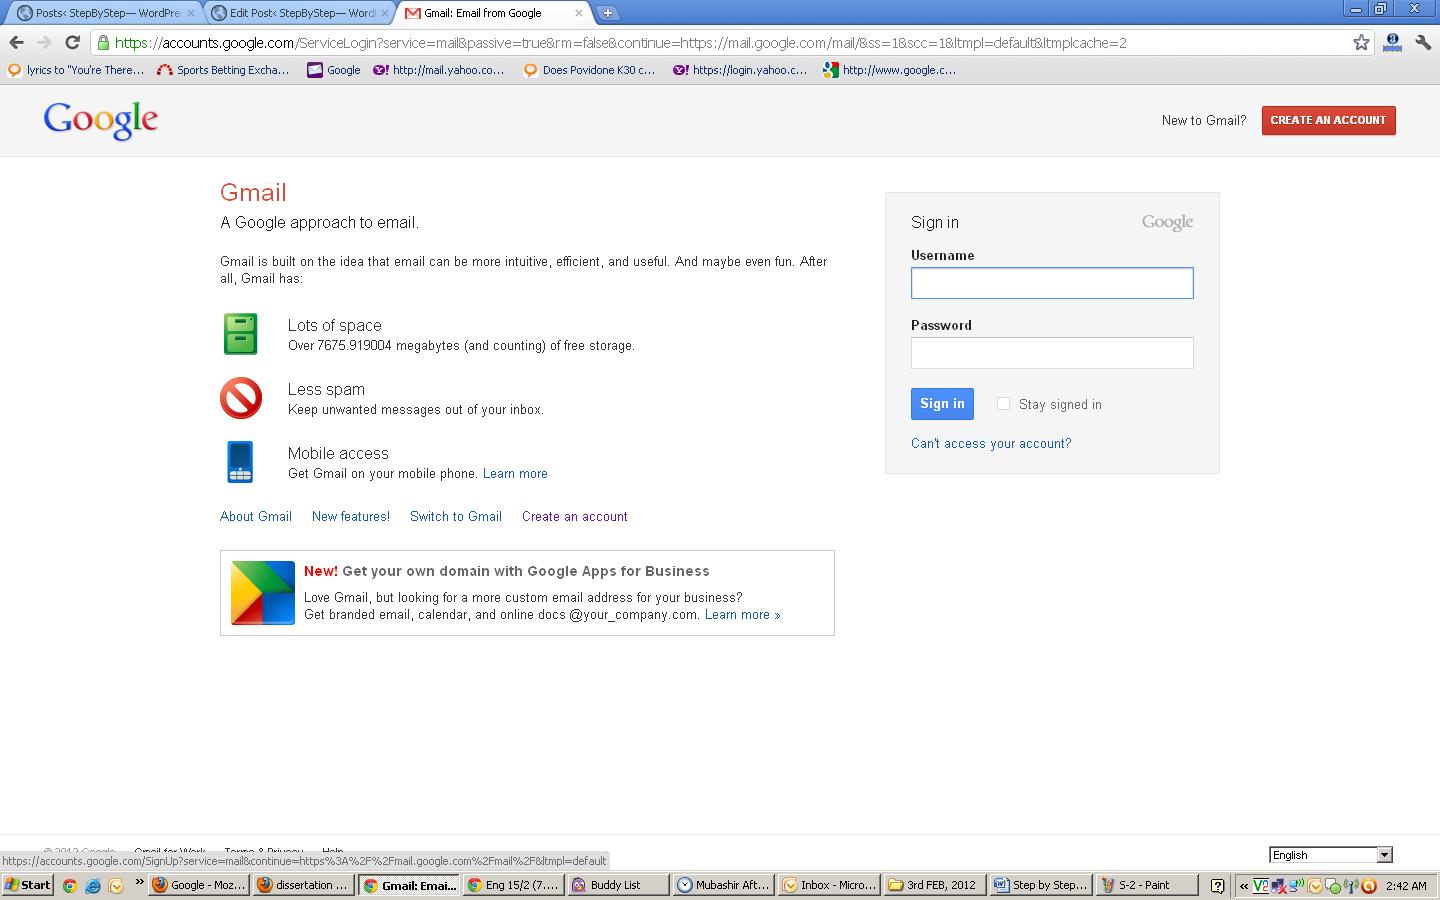Expand the taskbar quick launch chevron
Screen dimensions: 1440x900
point(139,884)
